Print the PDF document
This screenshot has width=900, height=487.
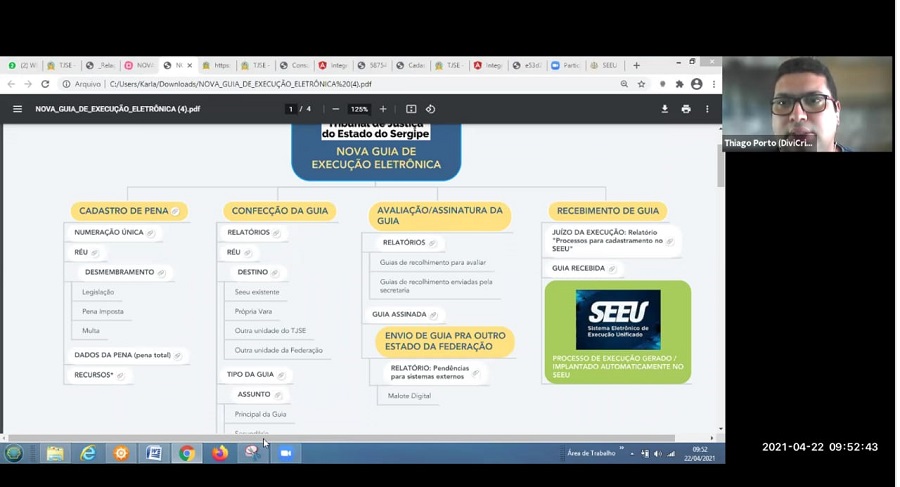(x=686, y=109)
